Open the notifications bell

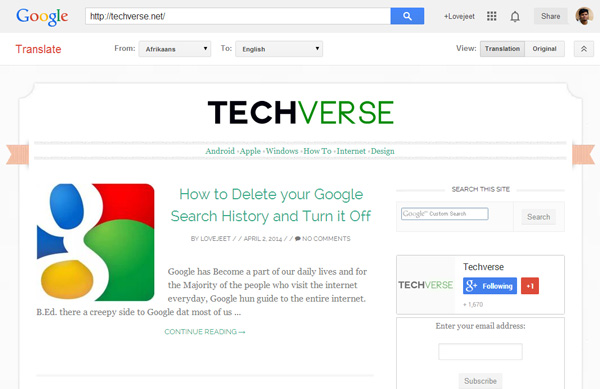(x=515, y=16)
